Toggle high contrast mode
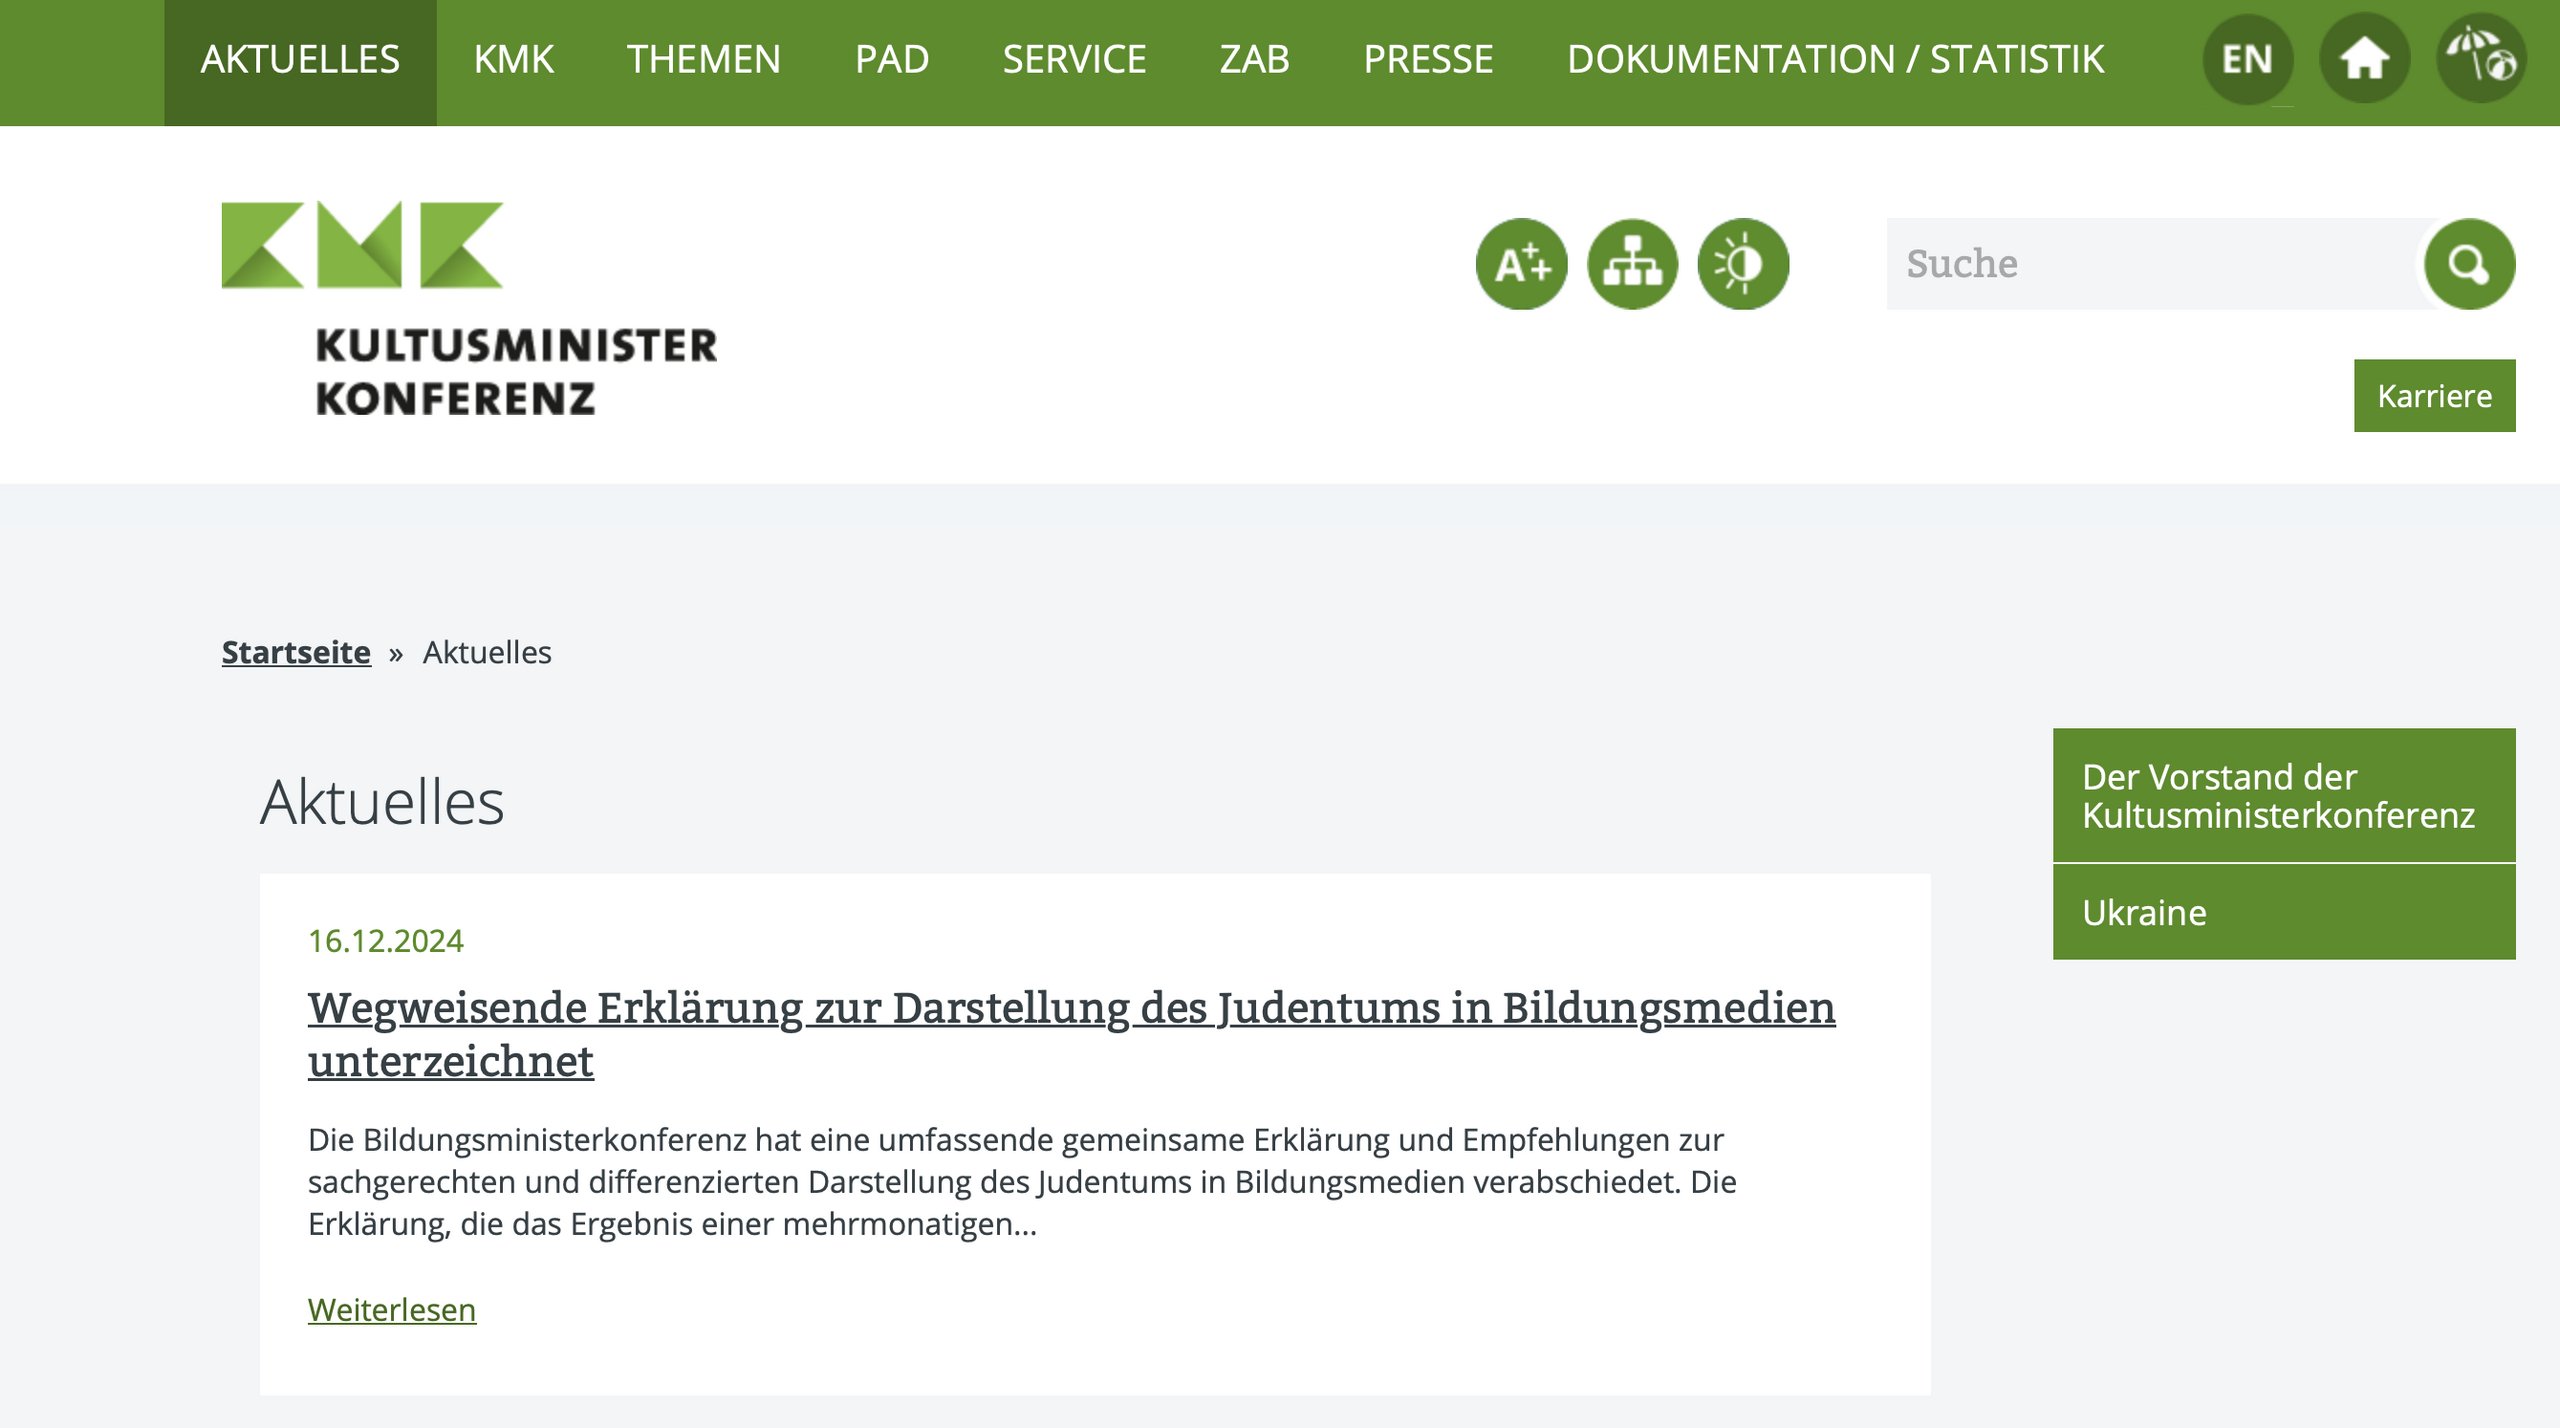Image resolution: width=2560 pixels, height=1428 pixels. click(x=1742, y=264)
